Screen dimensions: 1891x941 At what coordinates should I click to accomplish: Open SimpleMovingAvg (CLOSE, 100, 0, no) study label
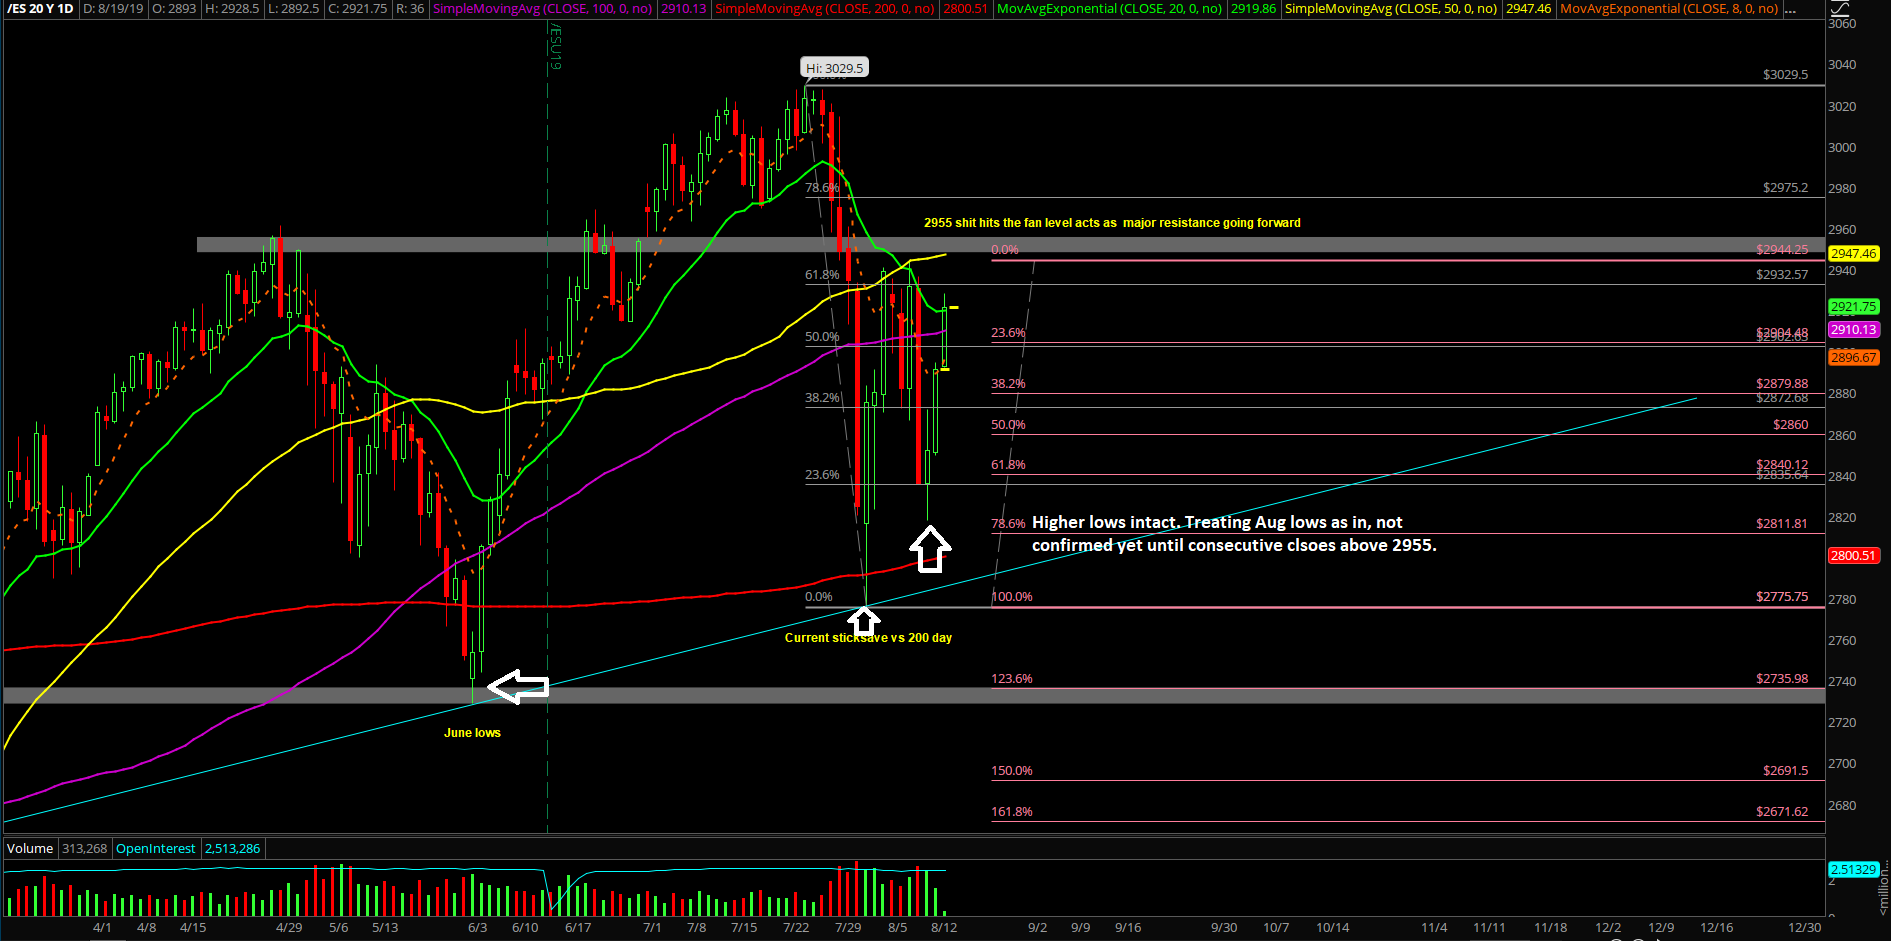tap(543, 9)
